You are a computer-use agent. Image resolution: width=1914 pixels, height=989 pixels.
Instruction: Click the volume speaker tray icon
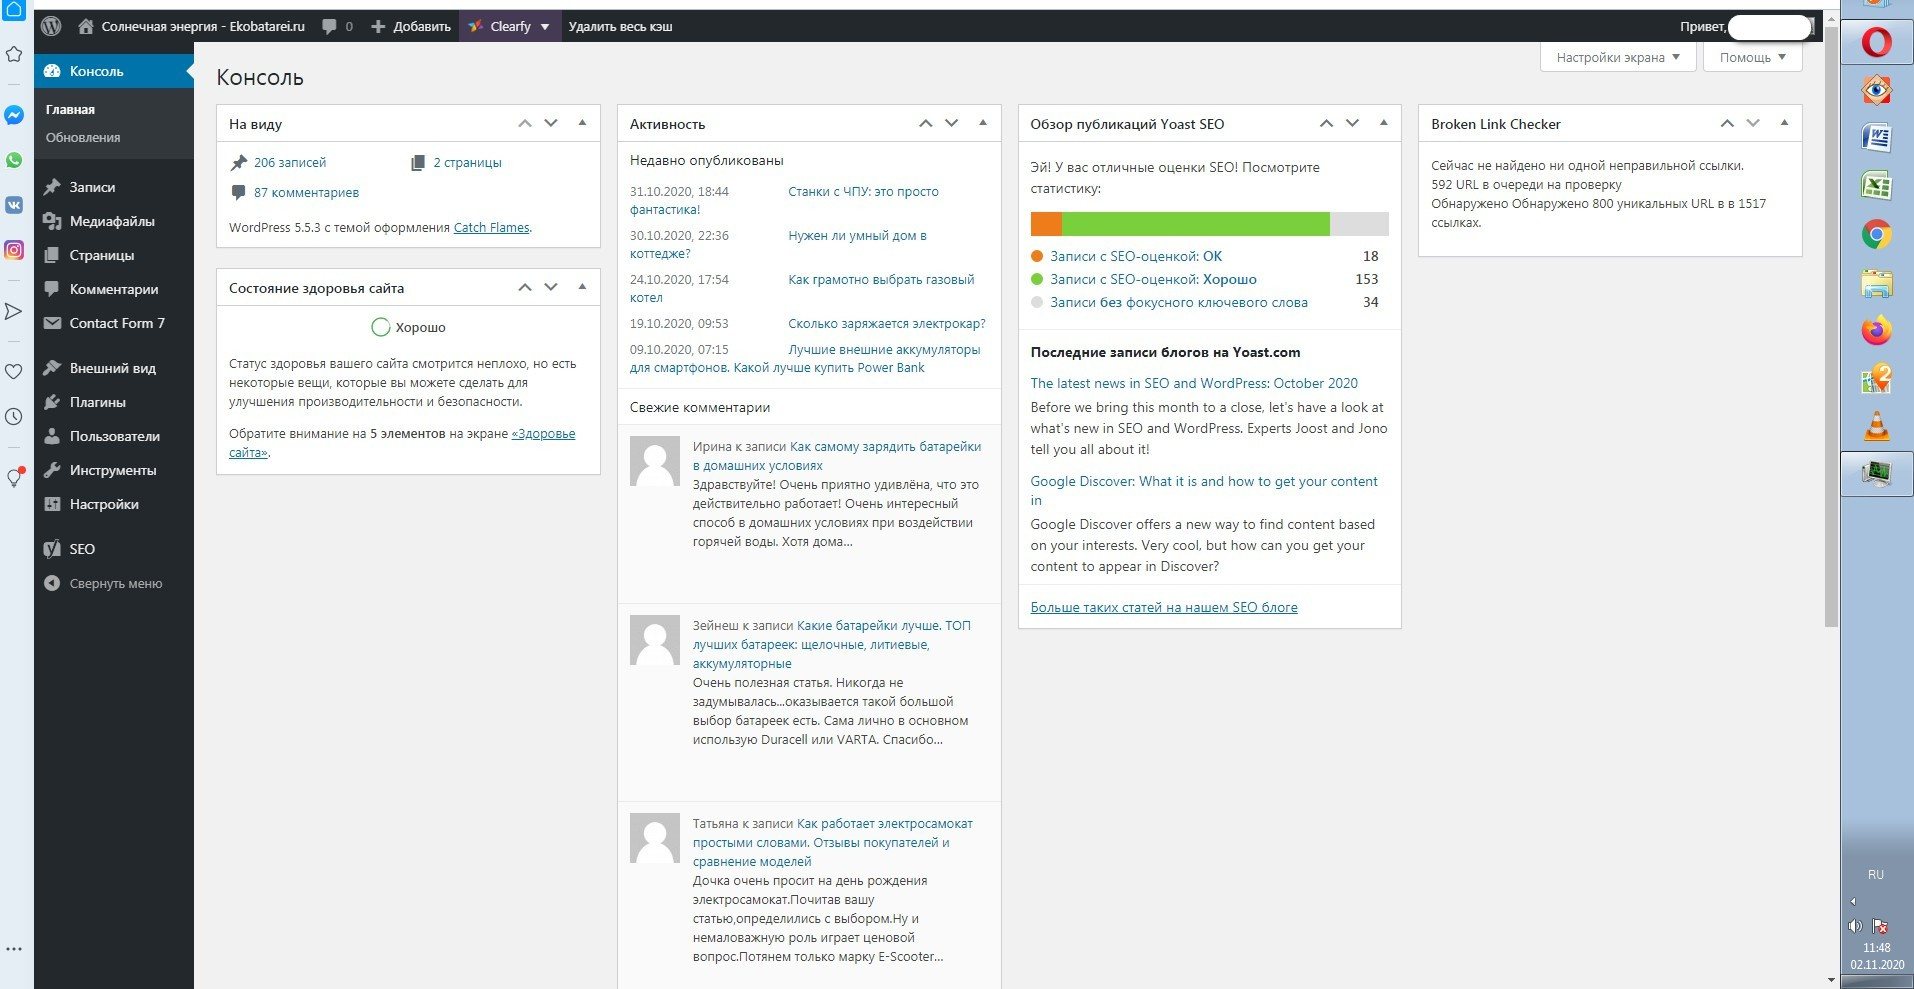point(1856,926)
